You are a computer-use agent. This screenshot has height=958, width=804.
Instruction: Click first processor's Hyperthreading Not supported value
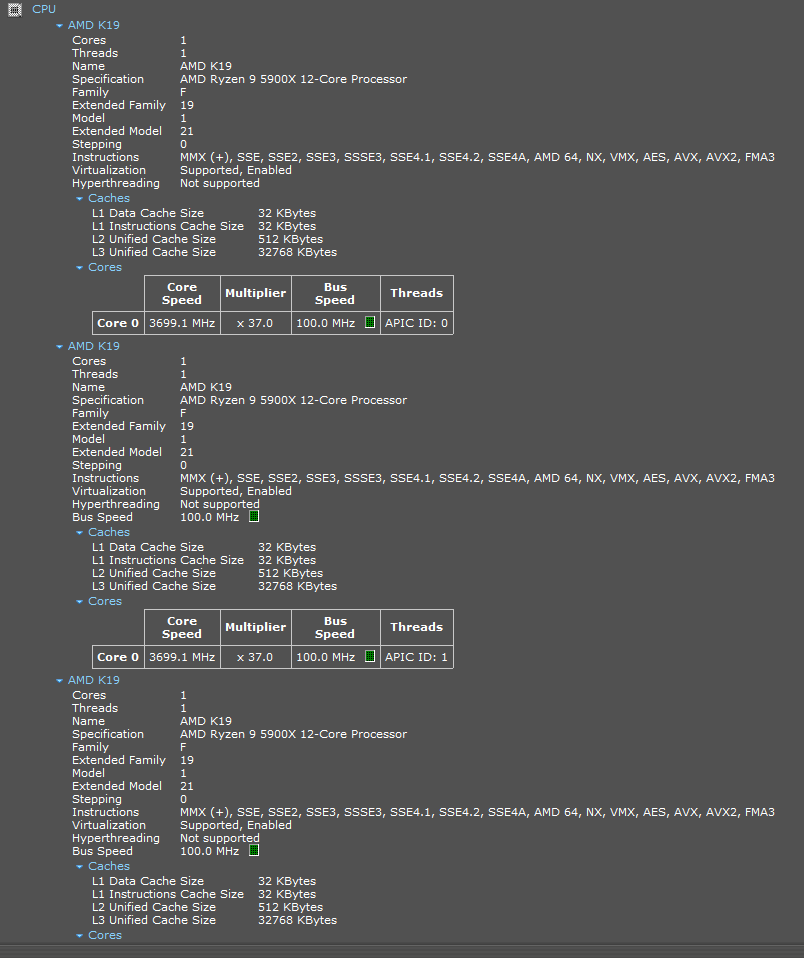tap(220, 183)
